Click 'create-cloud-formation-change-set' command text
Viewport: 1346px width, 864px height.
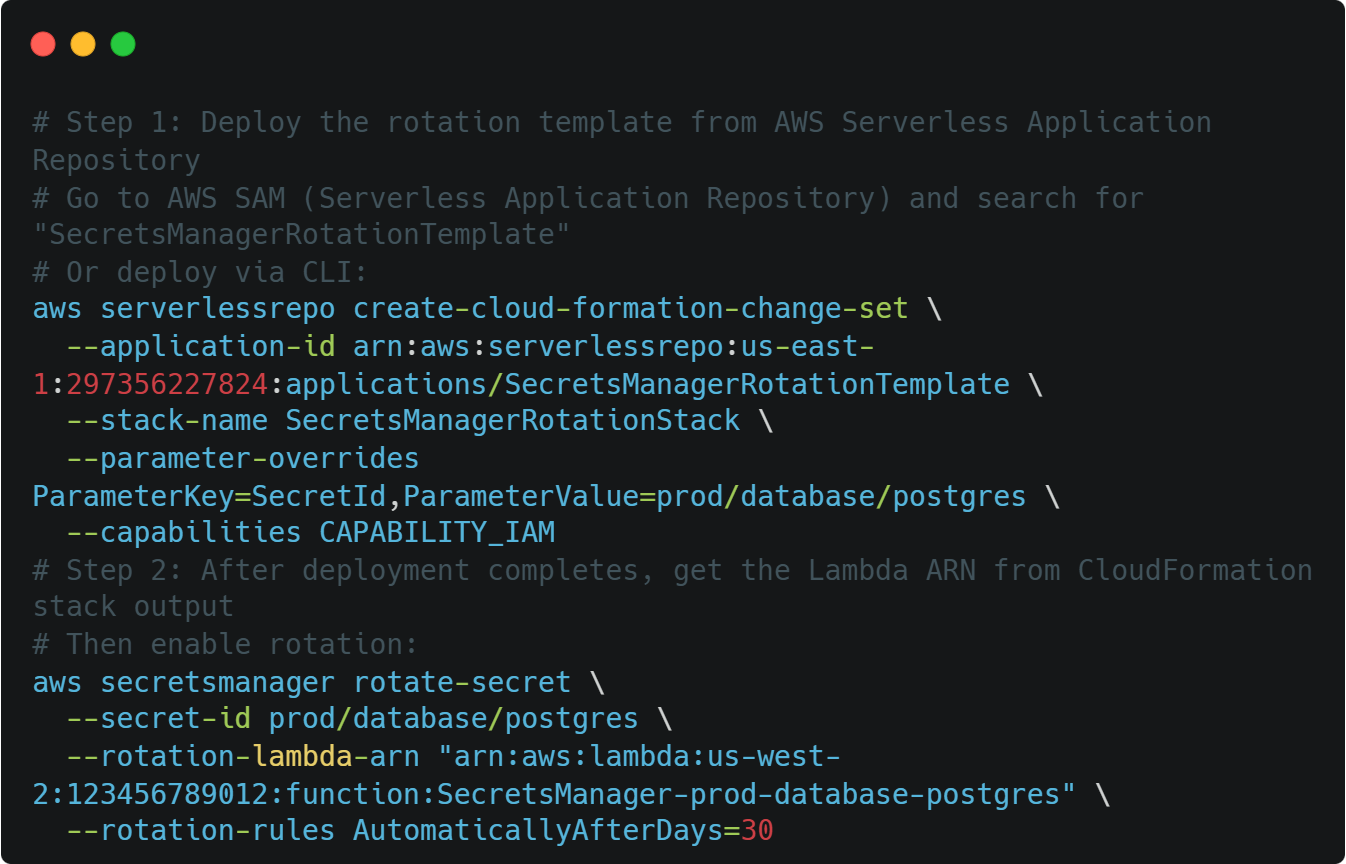click(x=630, y=309)
